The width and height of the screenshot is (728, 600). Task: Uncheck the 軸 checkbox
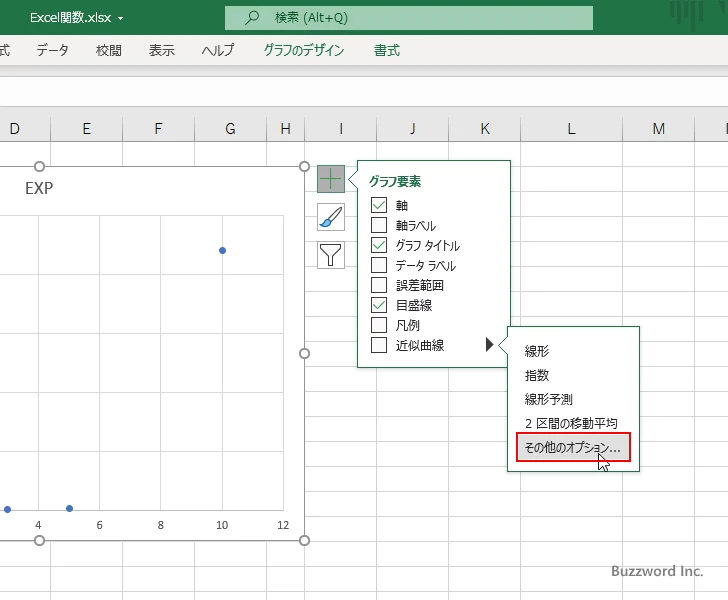[x=379, y=205]
